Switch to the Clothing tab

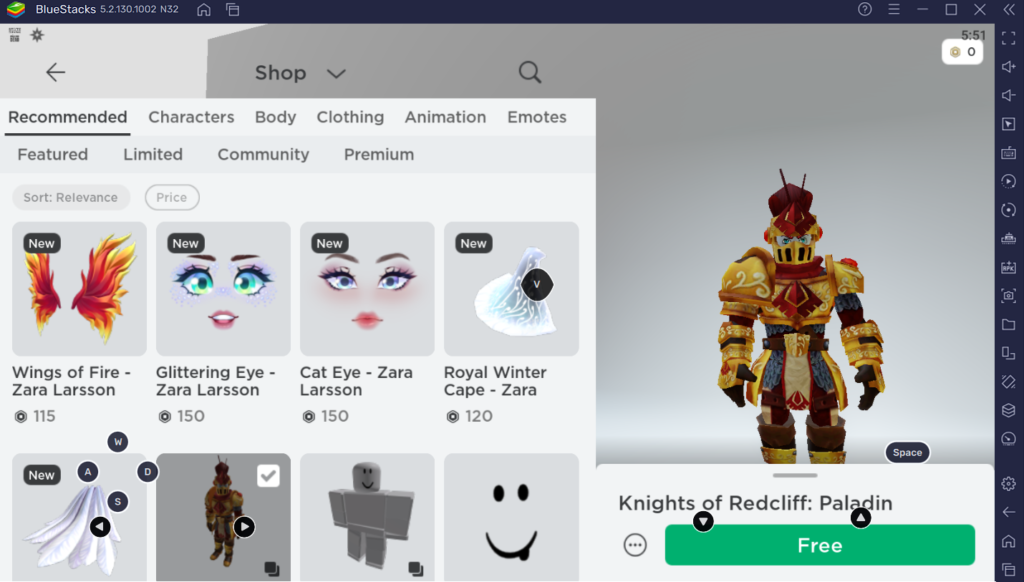[x=350, y=117]
